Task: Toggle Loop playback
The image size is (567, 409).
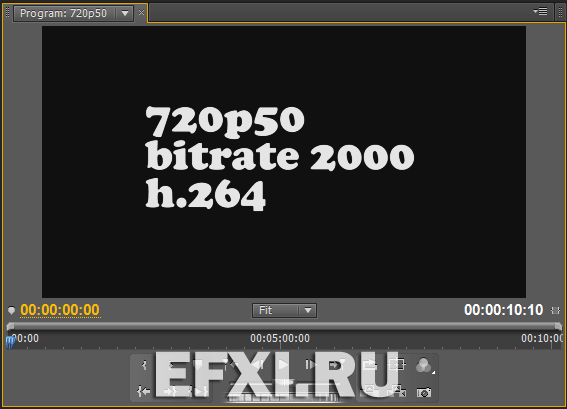Action: point(370,364)
